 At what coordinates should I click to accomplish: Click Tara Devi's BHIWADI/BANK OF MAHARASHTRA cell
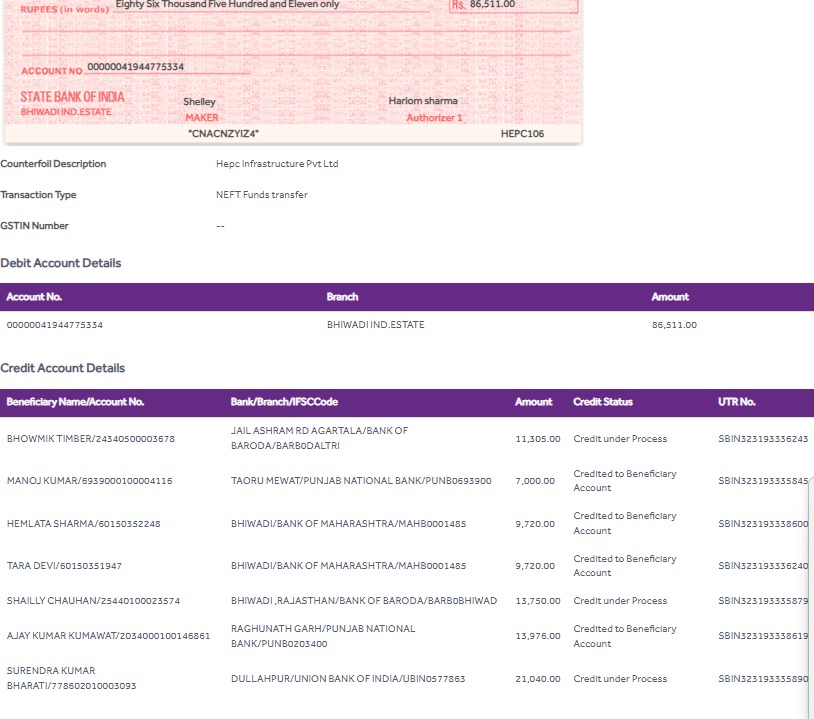[x=348, y=566]
